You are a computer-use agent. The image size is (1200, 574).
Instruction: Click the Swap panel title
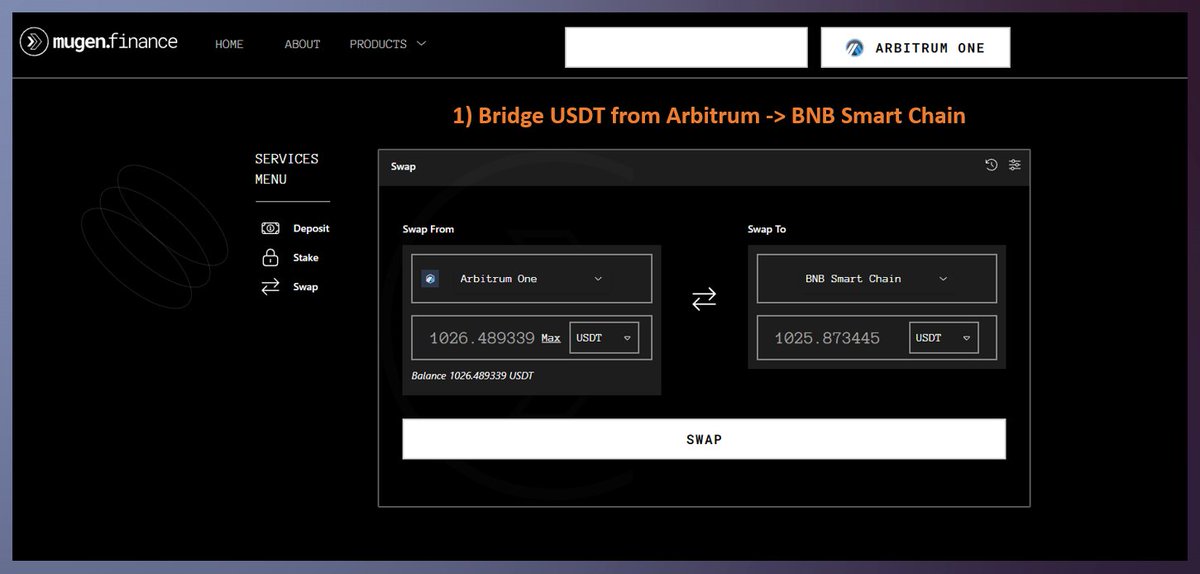[x=403, y=166]
